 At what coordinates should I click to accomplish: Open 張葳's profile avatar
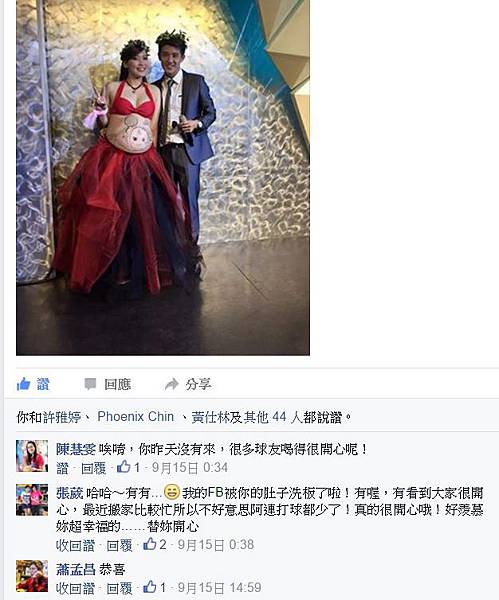pyautogui.click(x=32, y=500)
